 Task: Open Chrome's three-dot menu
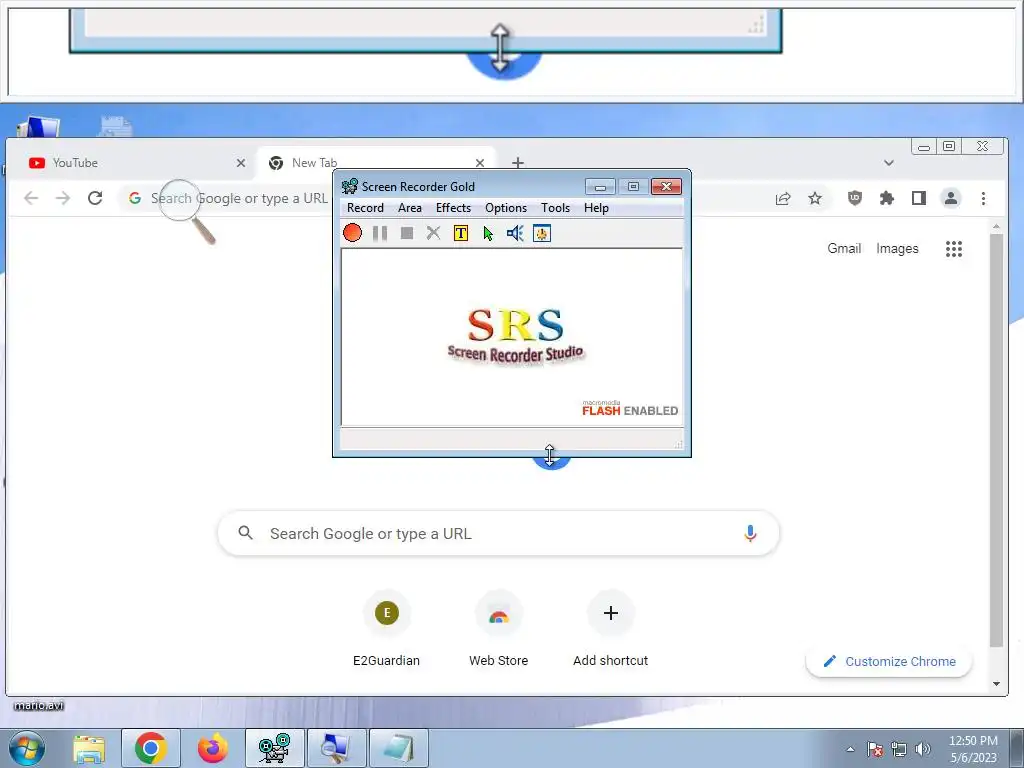[984, 198]
